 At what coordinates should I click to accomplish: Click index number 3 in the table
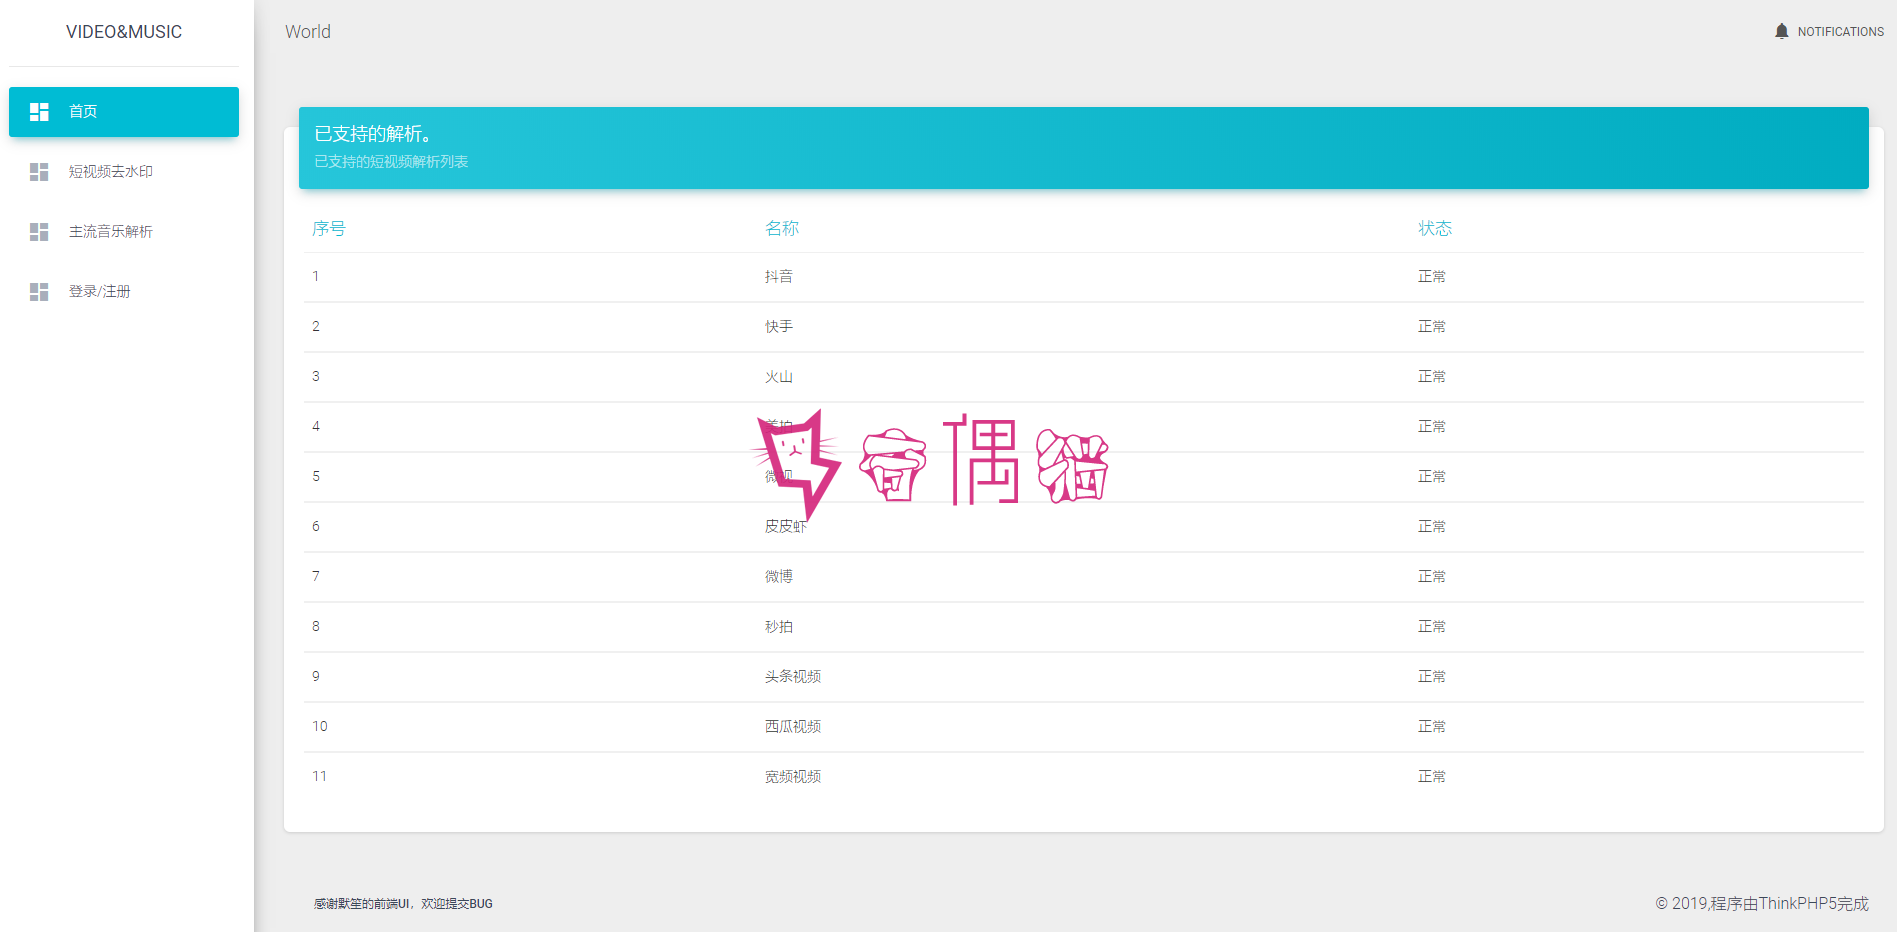316,377
